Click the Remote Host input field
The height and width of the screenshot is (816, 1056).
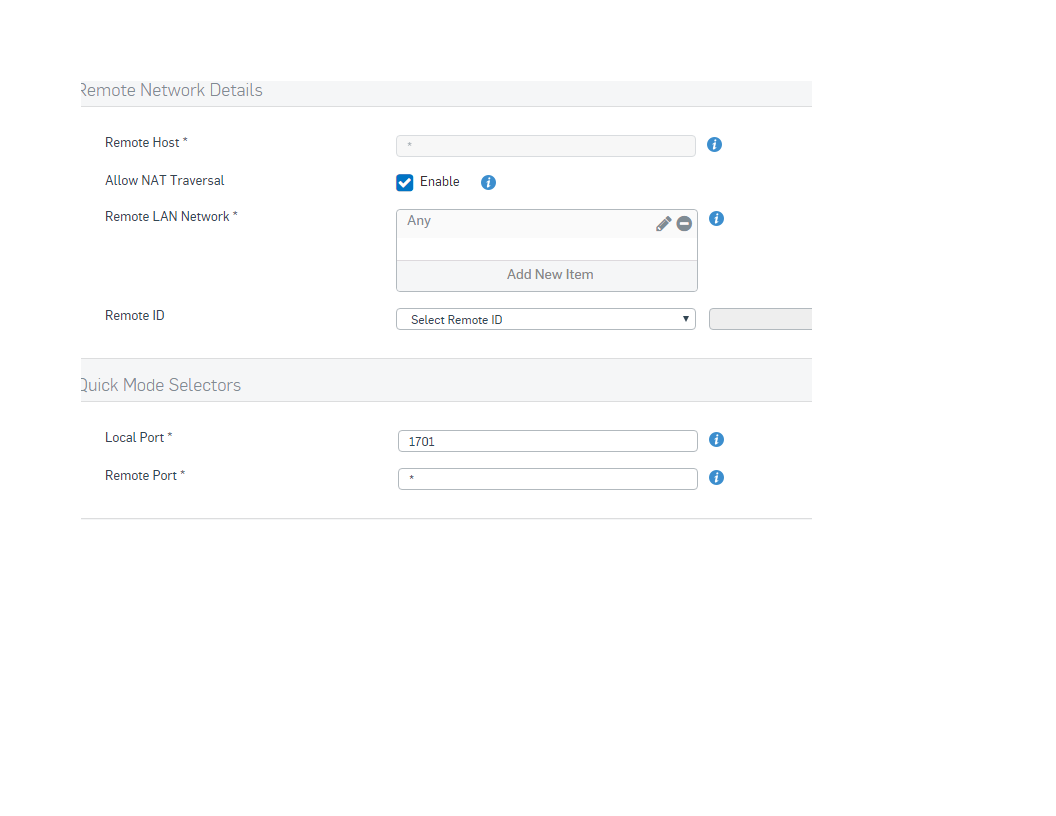point(546,145)
